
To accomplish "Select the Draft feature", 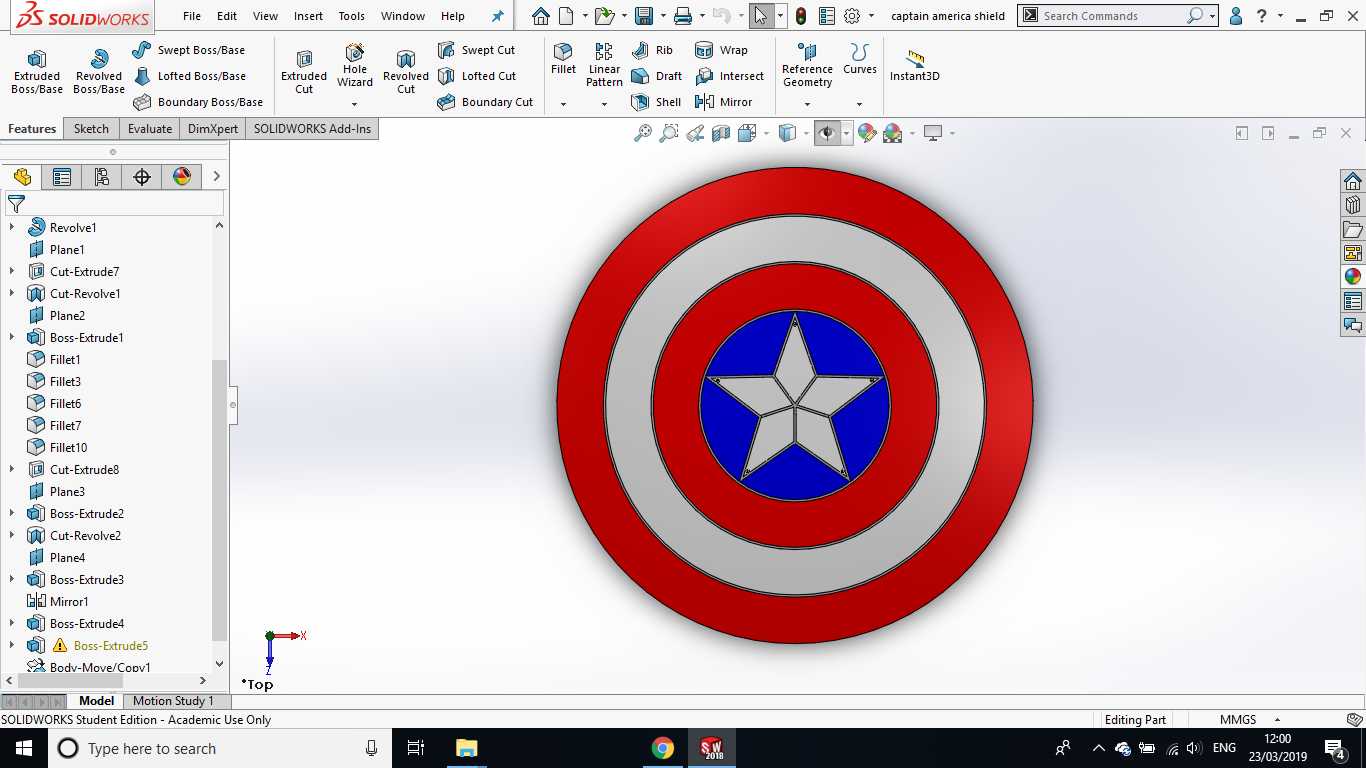I will (656, 76).
